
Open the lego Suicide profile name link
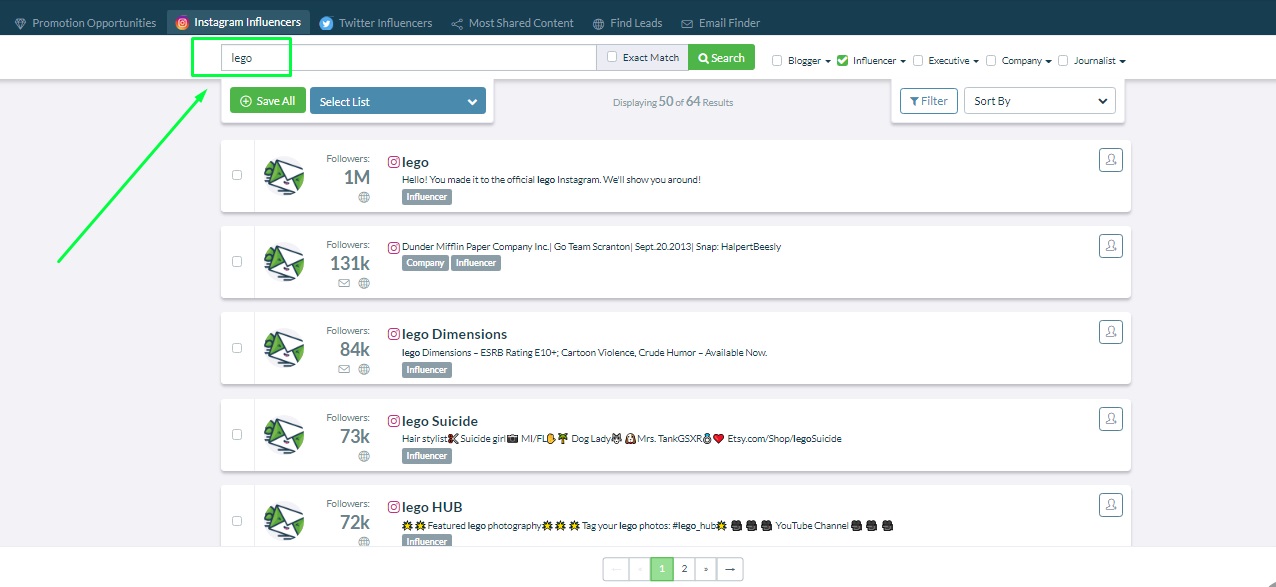pos(440,421)
